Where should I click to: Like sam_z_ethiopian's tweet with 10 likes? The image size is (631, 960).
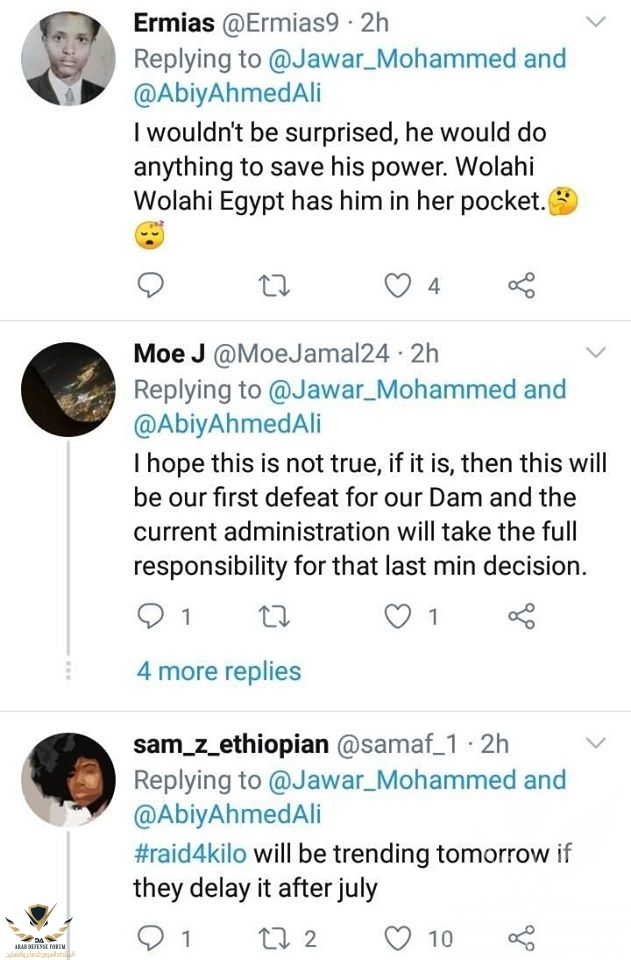coord(399,937)
